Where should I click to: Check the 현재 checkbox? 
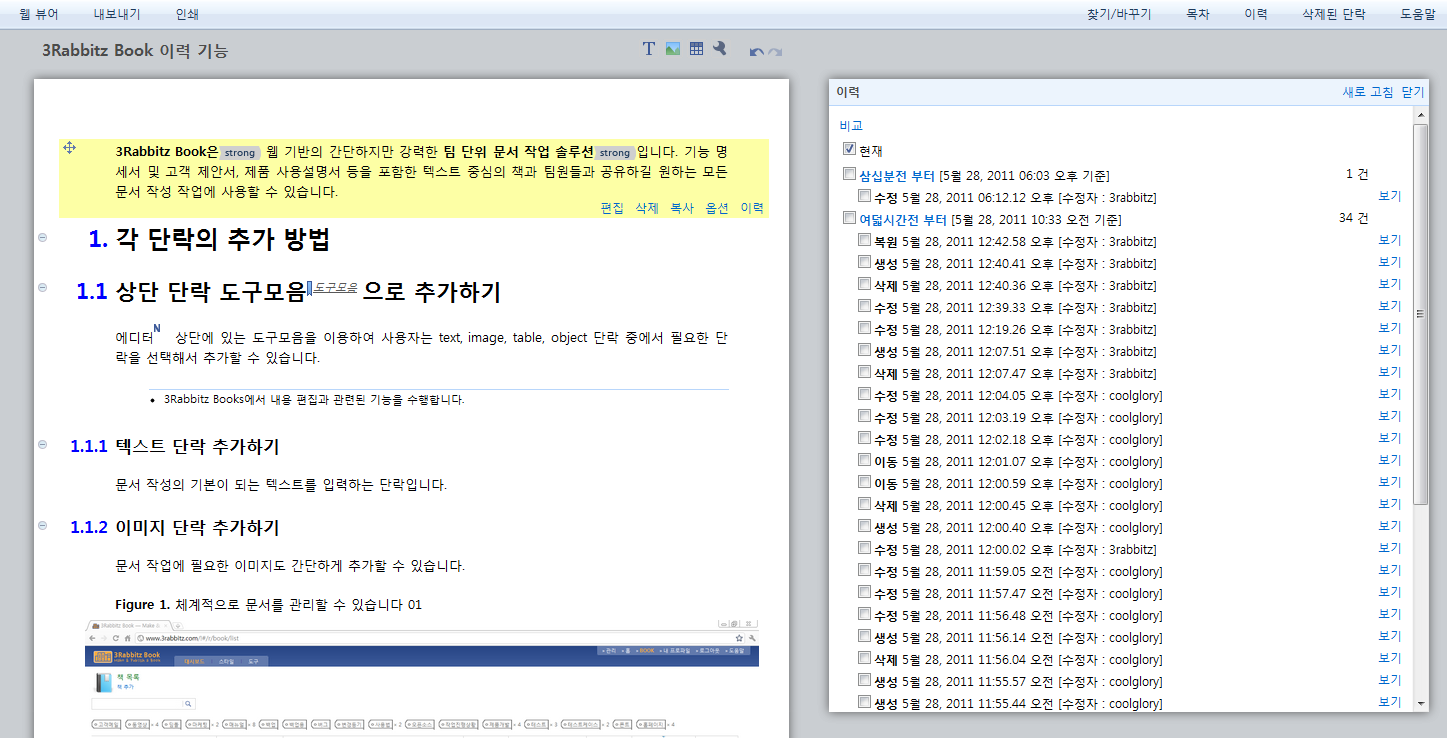pyautogui.click(x=850, y=149)
